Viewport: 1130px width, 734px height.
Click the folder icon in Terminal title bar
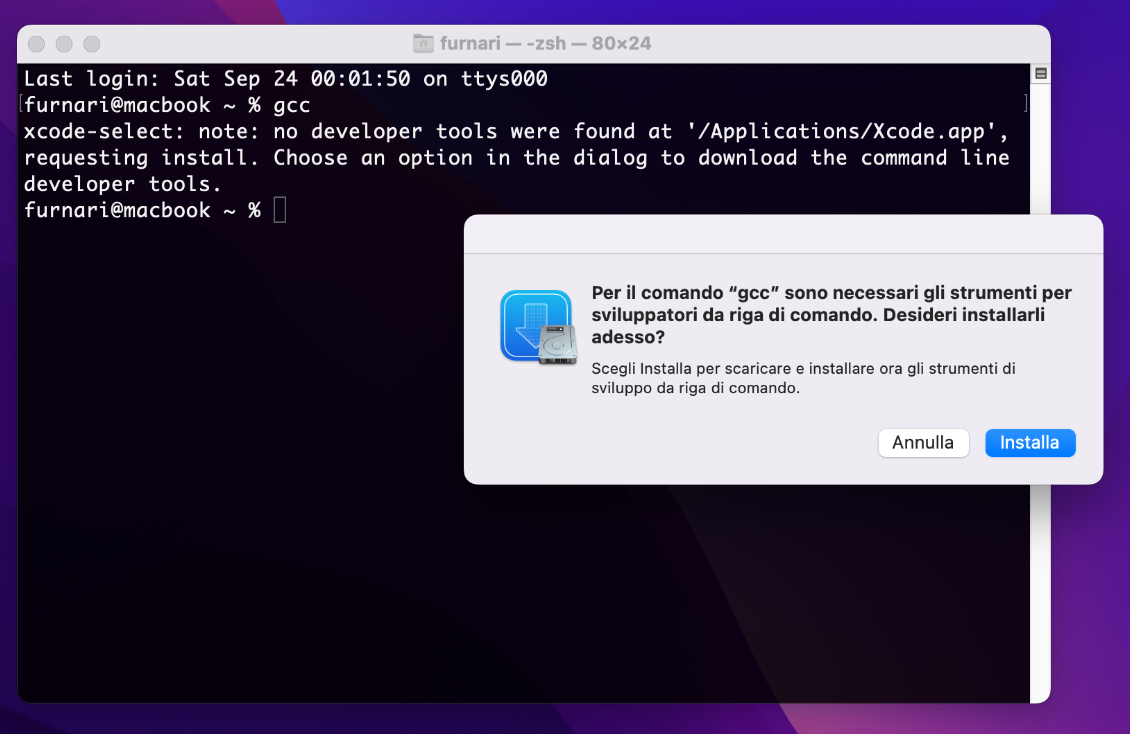coord(423,43)
